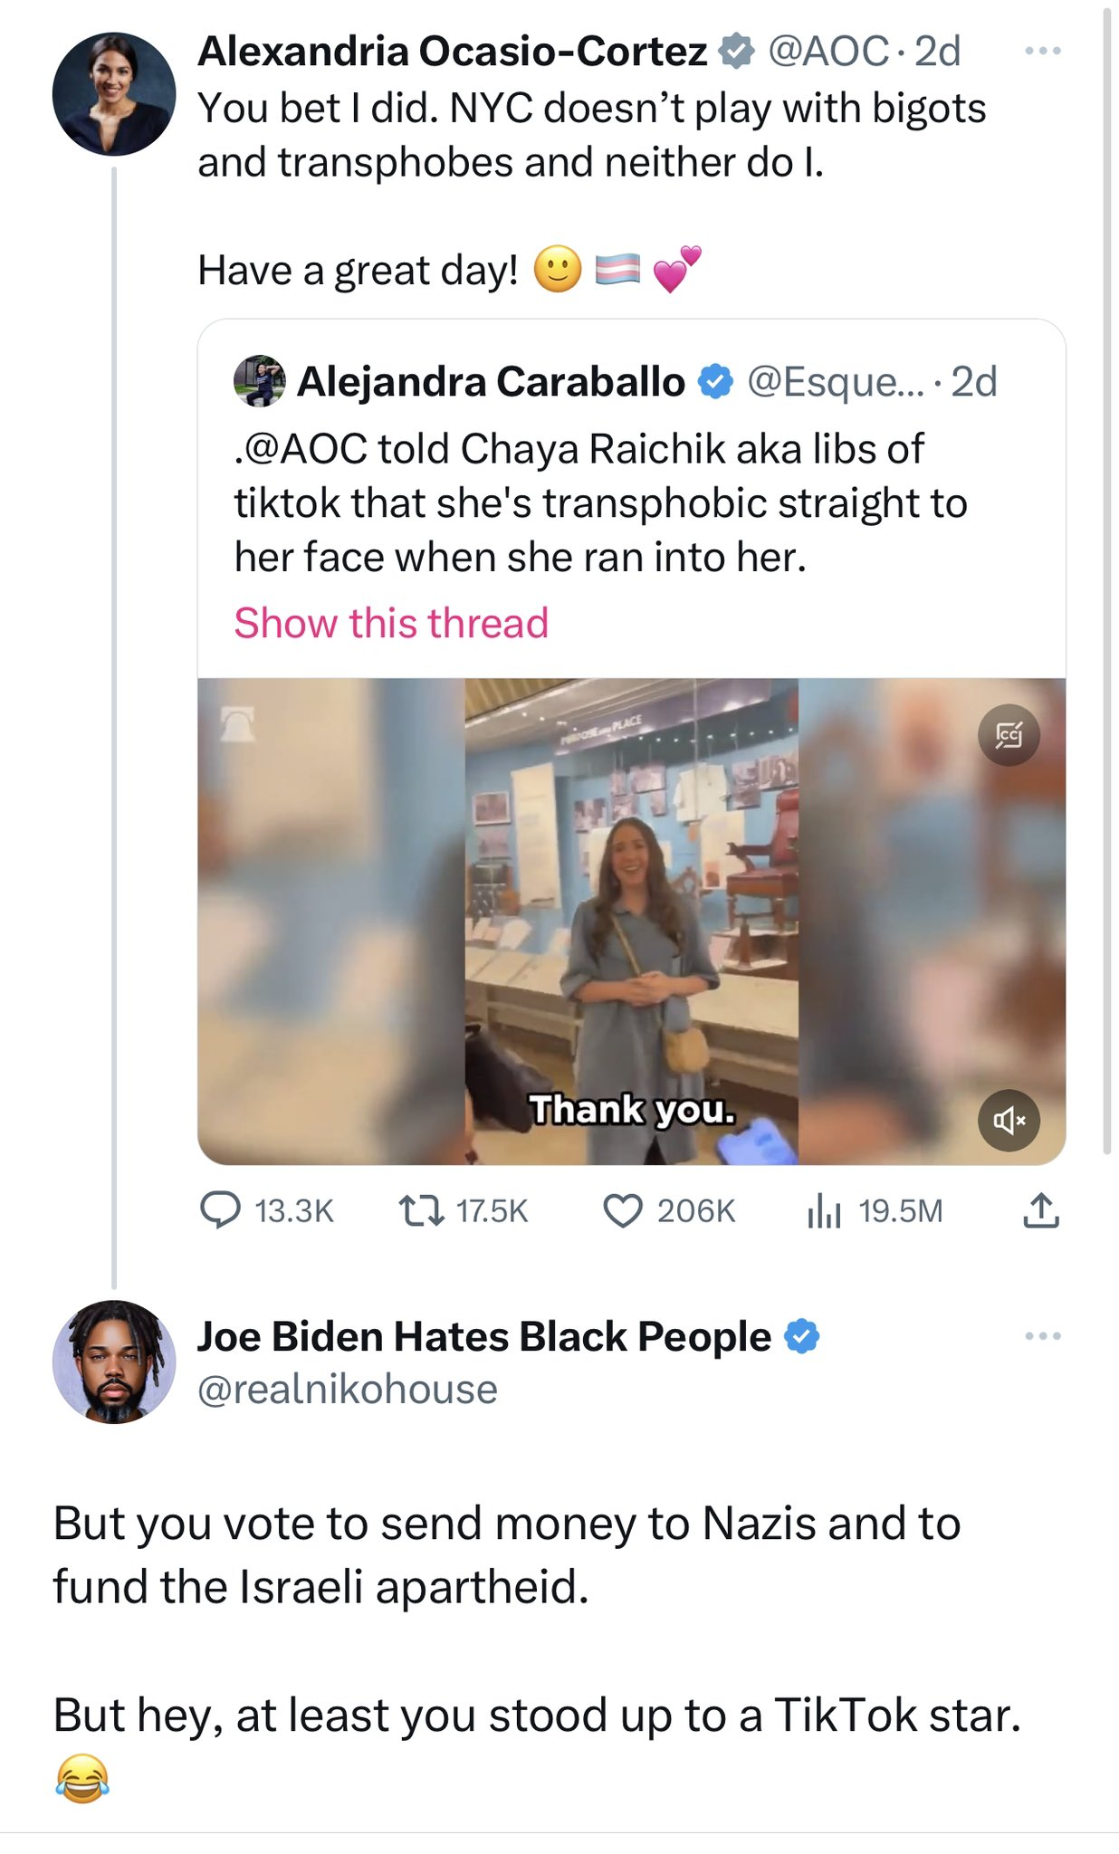Click the name Alexandria Ocasio-Cortez
Viewport: 1119px width, 1854px height.
tap(452, 51)
